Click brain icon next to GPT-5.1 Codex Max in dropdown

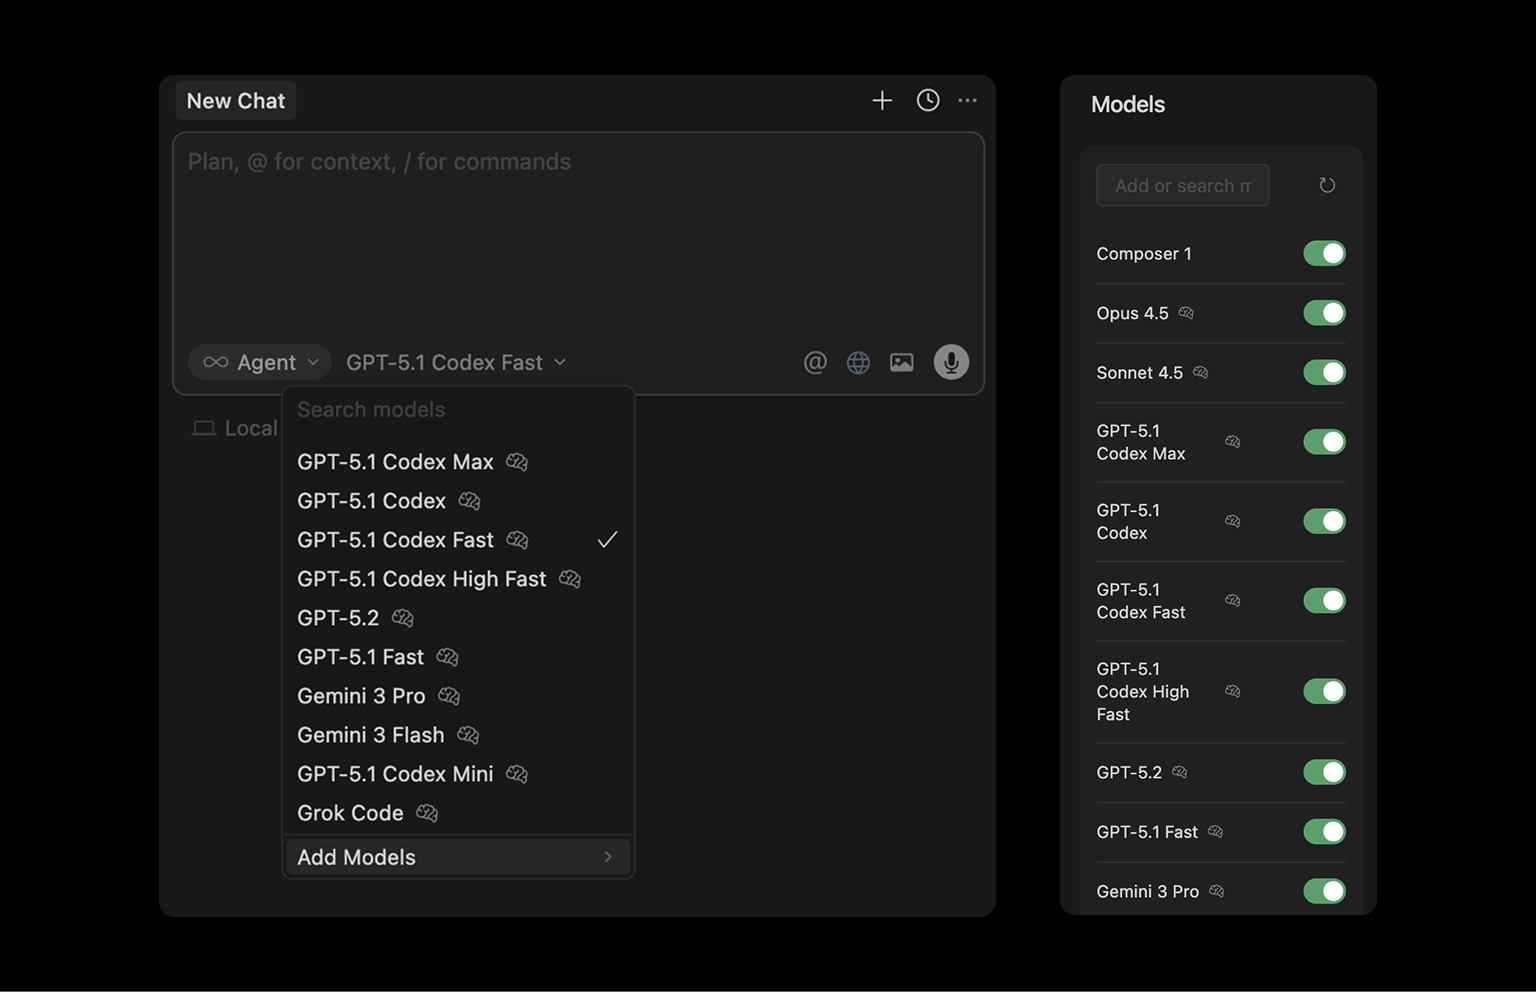[517, 462]
